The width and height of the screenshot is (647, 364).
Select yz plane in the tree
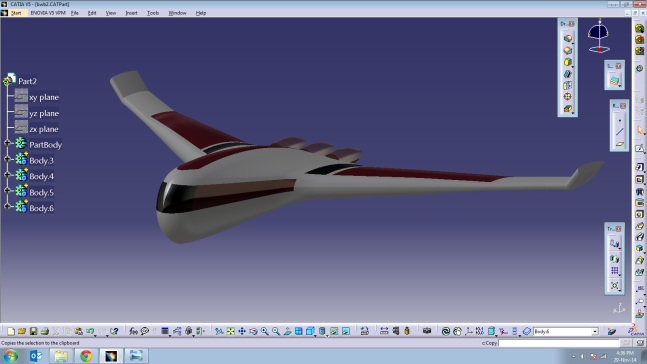point(44,113)
